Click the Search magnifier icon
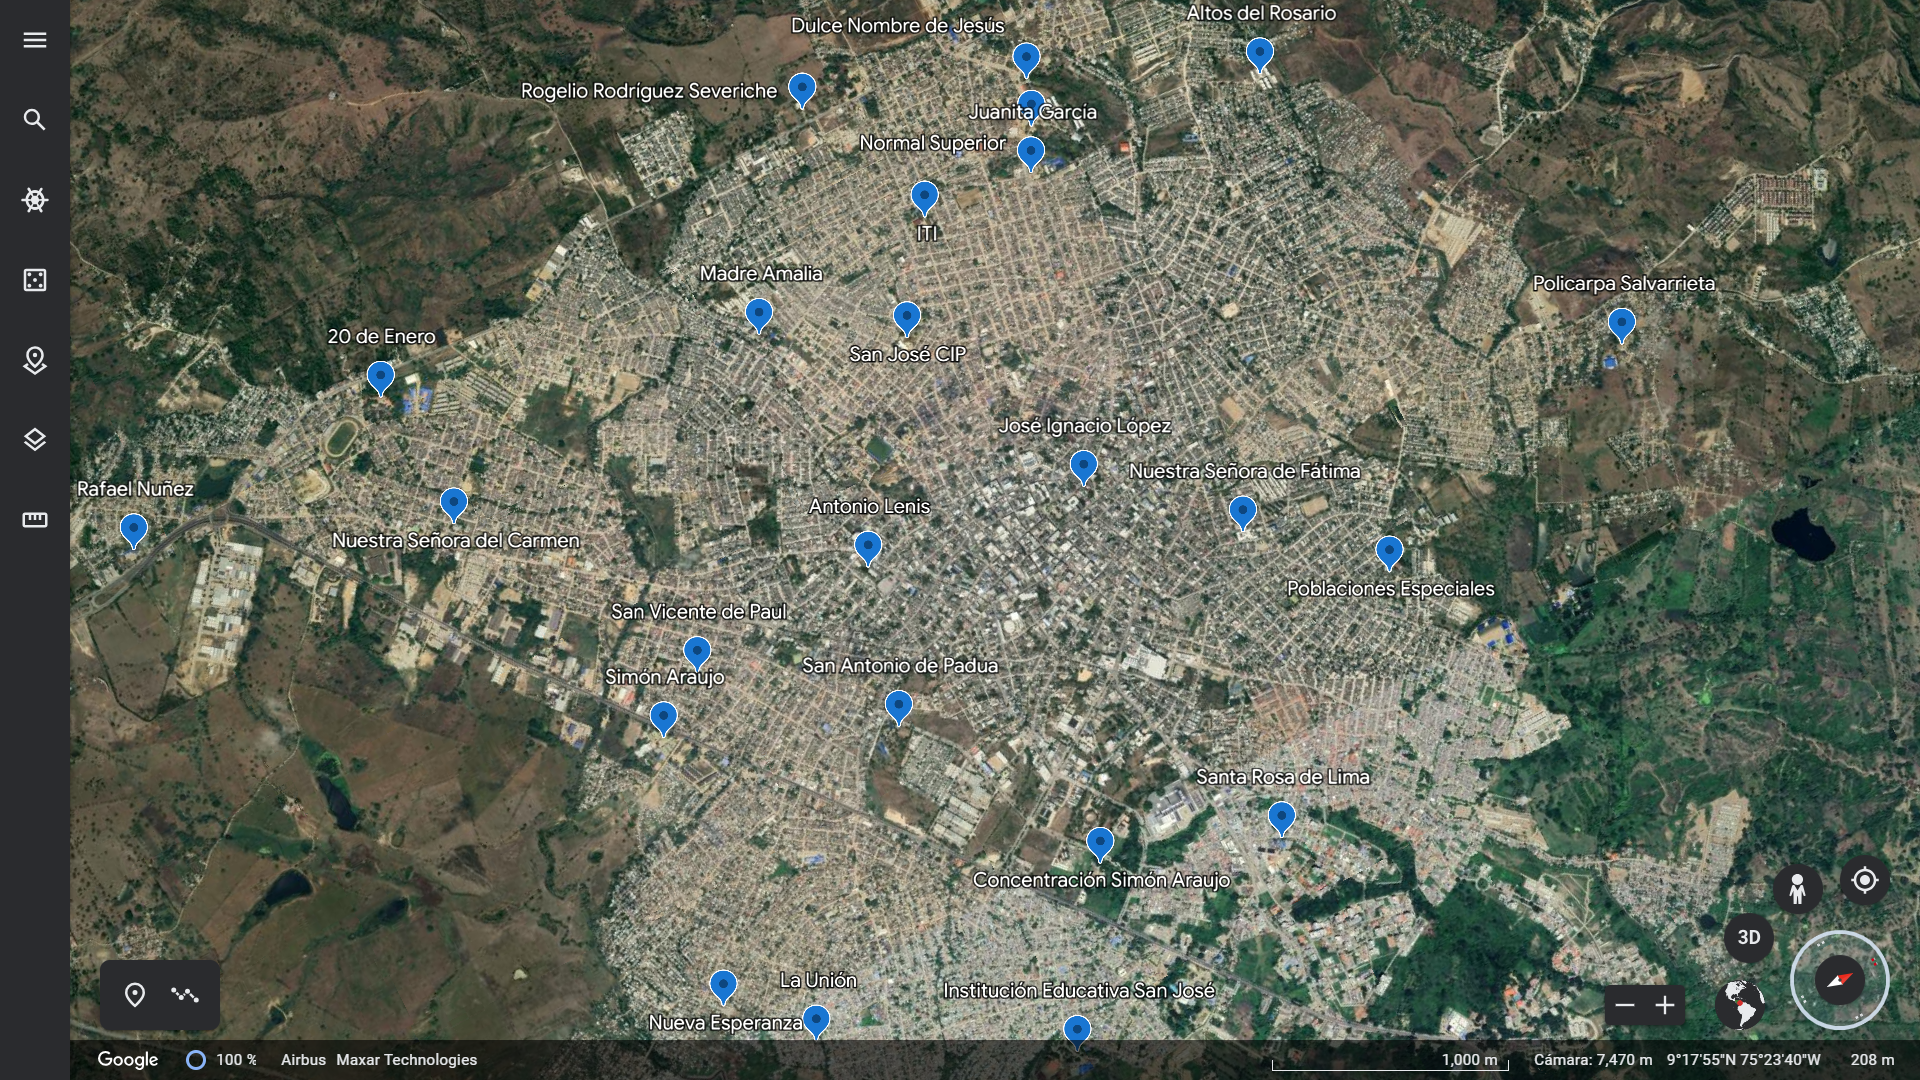Viewport: 1920px width, 1080px height. [x=35, y=120]
